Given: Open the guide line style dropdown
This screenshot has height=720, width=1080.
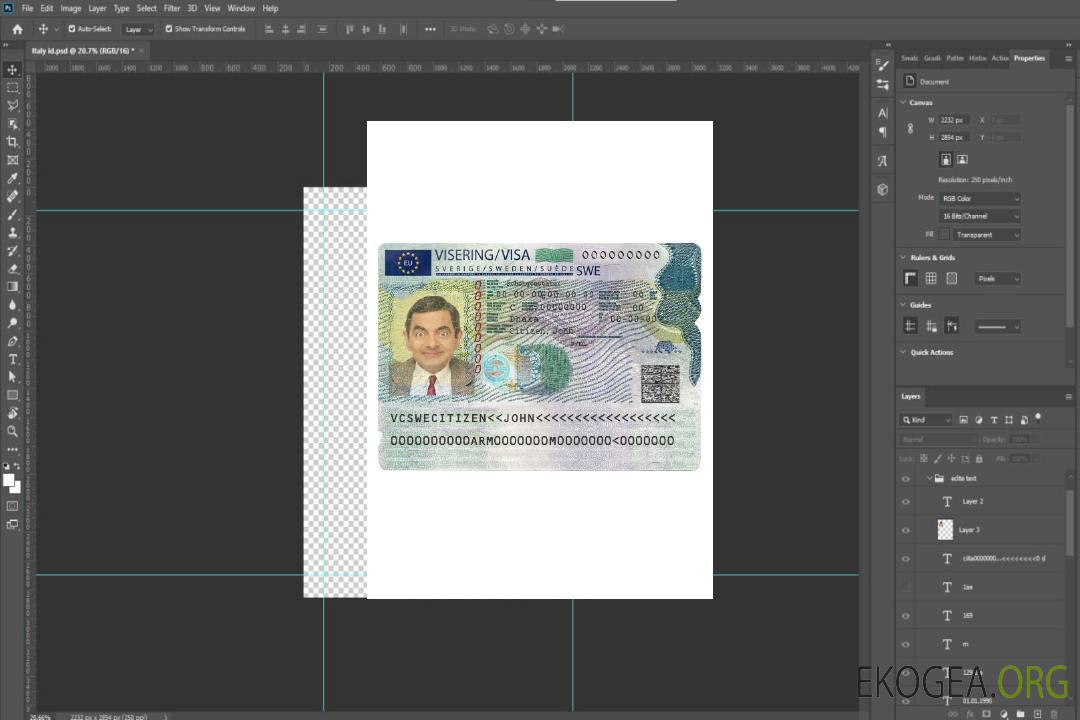Looking at the screenshot, I should pos(998,327).
